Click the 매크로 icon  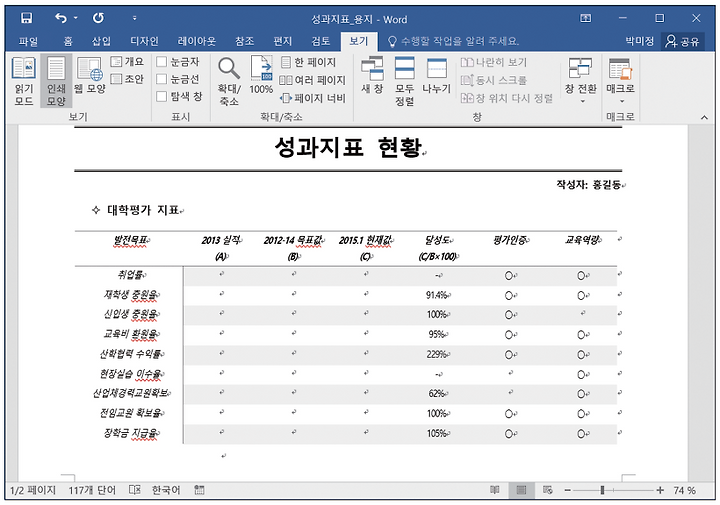click(620, 69)
